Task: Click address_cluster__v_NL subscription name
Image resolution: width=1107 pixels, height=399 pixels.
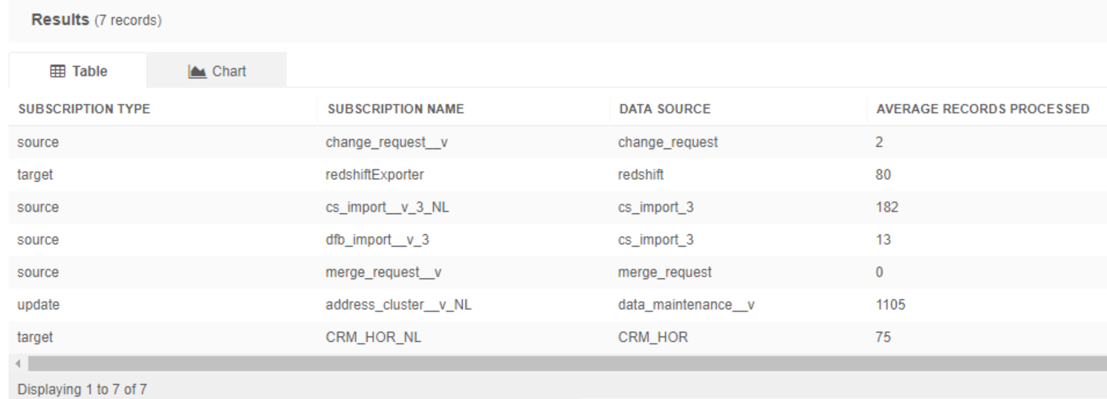Action: [x=398, y=304]
